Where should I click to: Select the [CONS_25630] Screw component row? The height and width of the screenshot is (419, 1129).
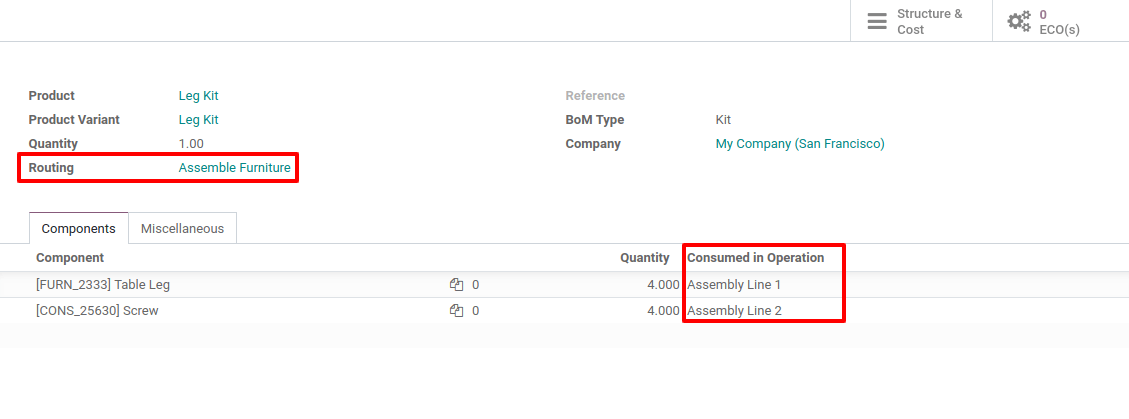coord(97,311)
